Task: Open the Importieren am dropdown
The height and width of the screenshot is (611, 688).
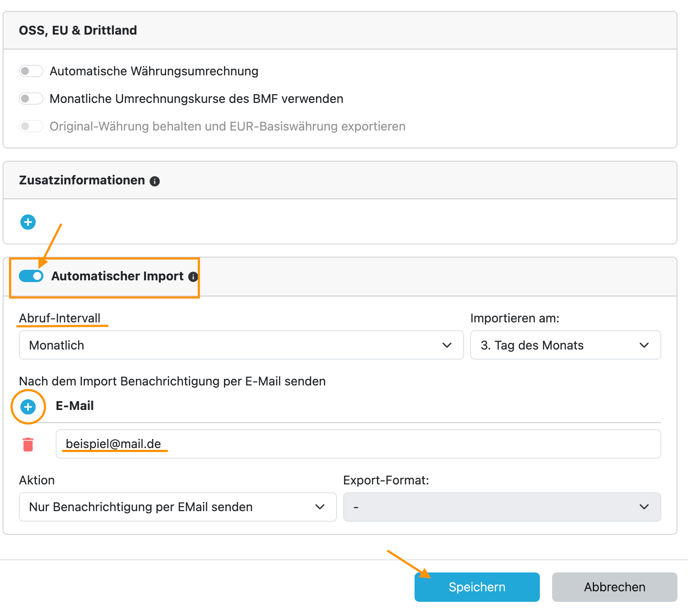Action: click(565, 345)
